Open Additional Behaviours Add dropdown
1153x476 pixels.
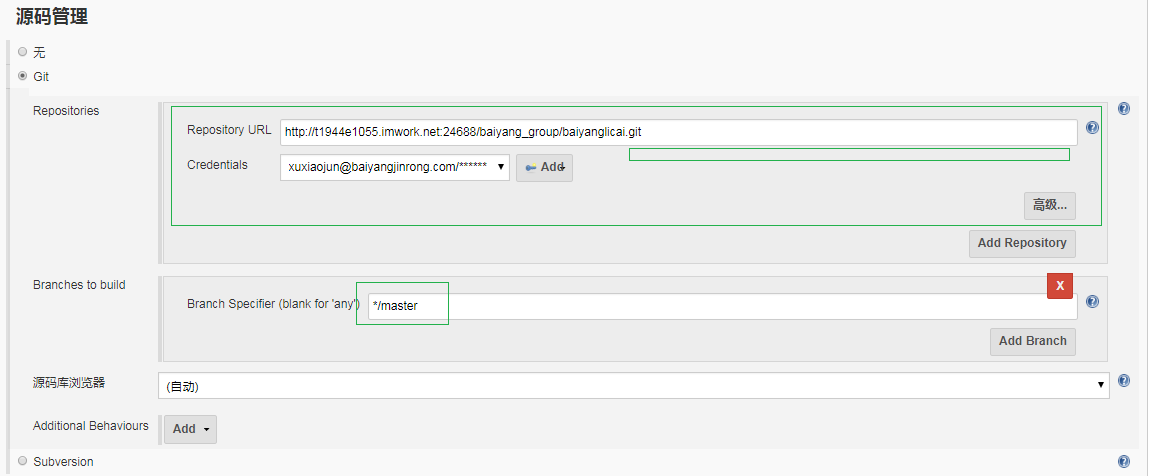tap(190, 429)
